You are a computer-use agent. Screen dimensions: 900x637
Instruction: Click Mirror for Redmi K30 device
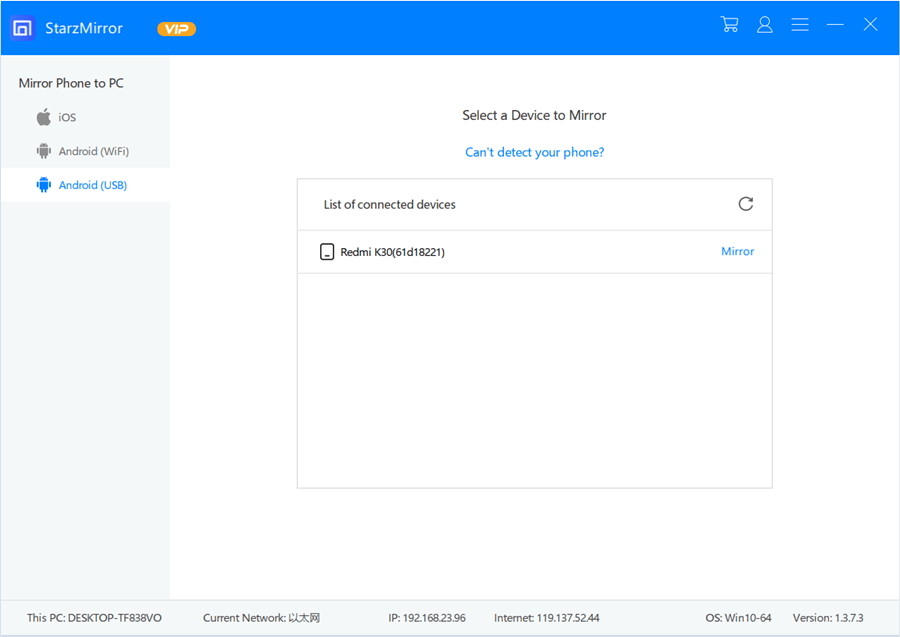click(x=738, y=251)
